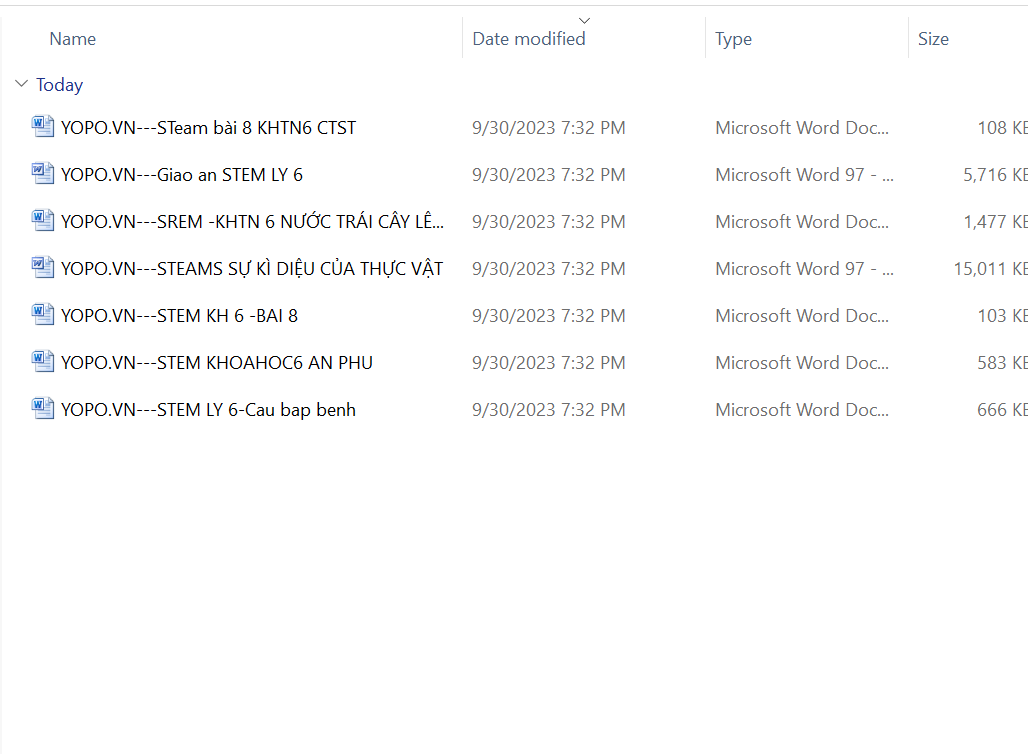Collapse the Today group chevron
This screenshot has height=754, width=1028.
(21, 85)
